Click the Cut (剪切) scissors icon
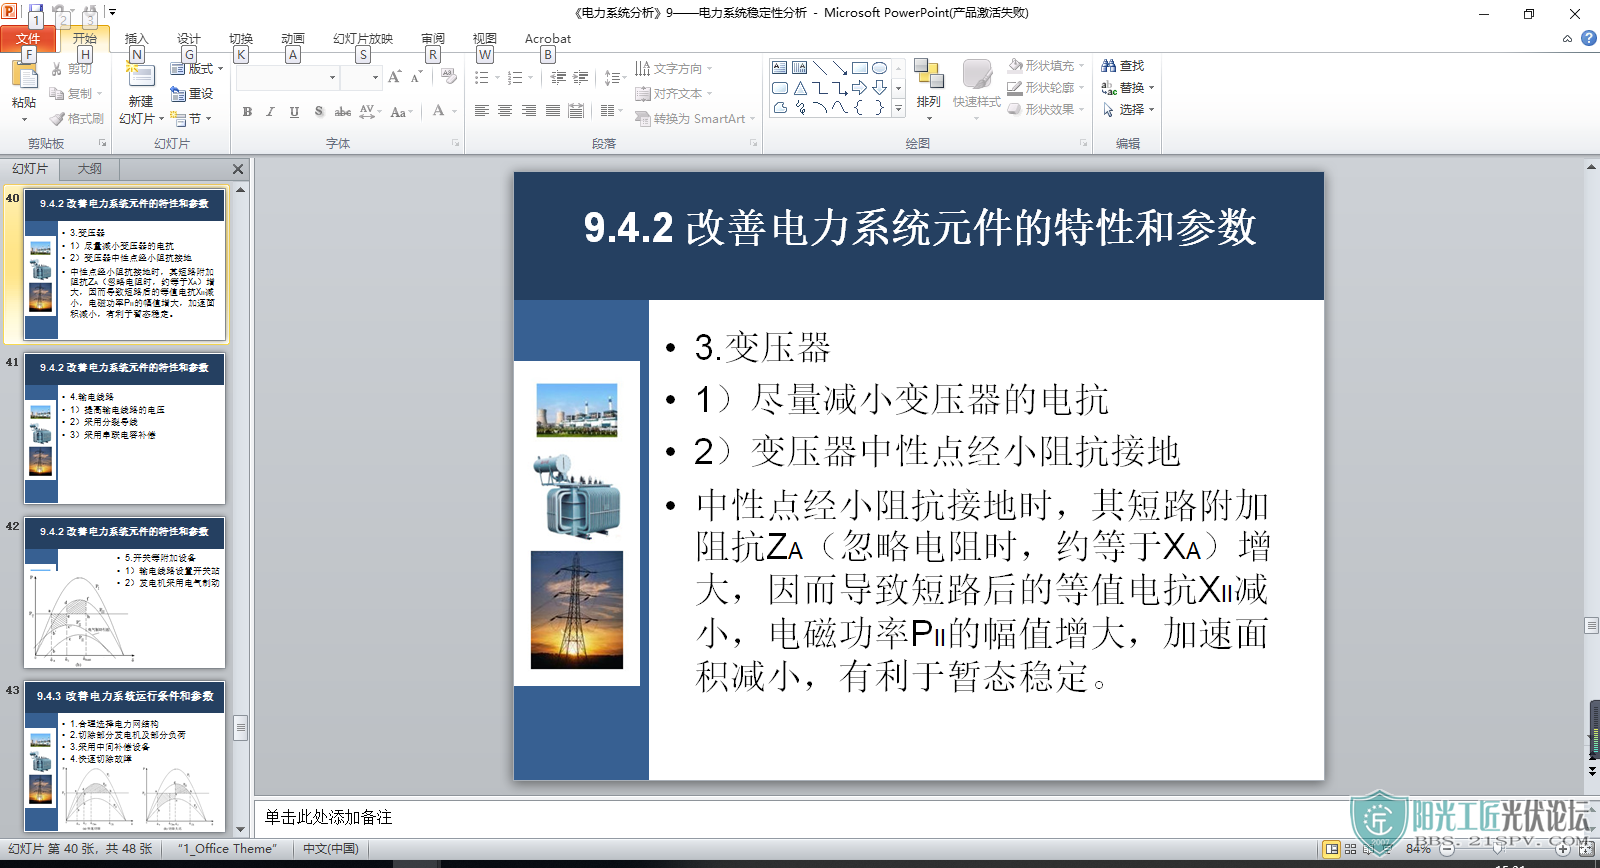Viewport: 1600px width, 868px height. [57, 69]
